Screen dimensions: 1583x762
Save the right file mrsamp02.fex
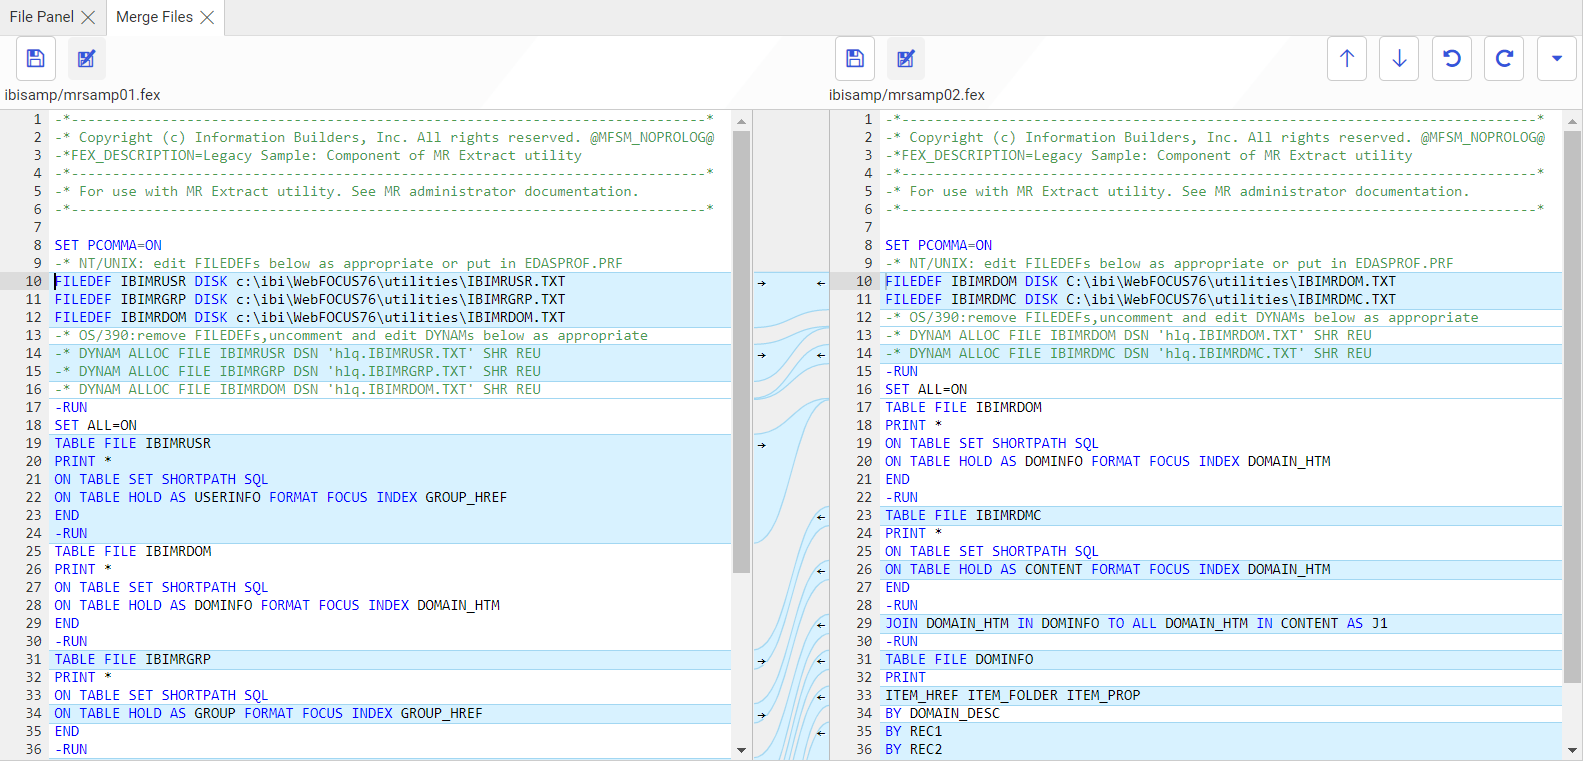pyautogui.click(x=855, y=59)
